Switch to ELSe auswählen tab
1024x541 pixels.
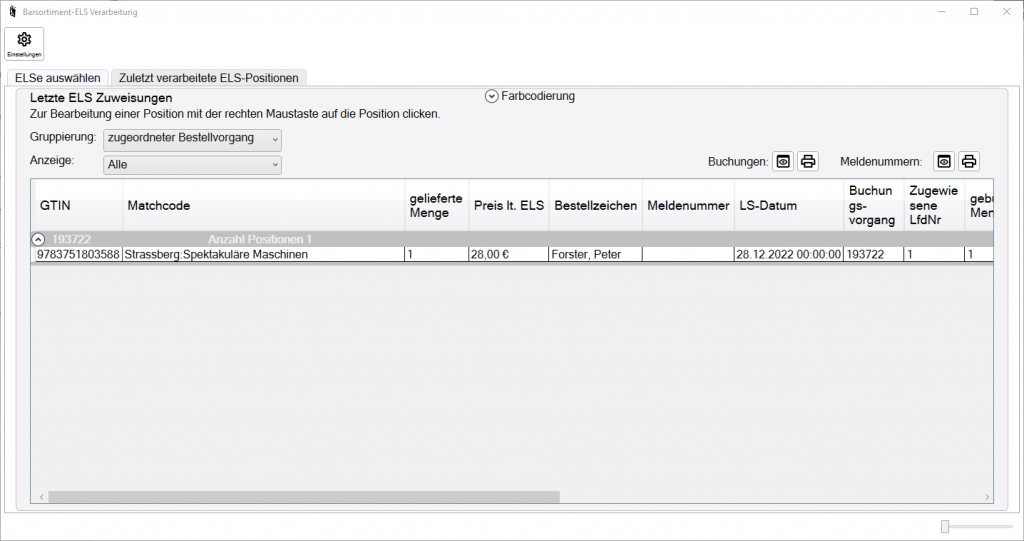57,78
